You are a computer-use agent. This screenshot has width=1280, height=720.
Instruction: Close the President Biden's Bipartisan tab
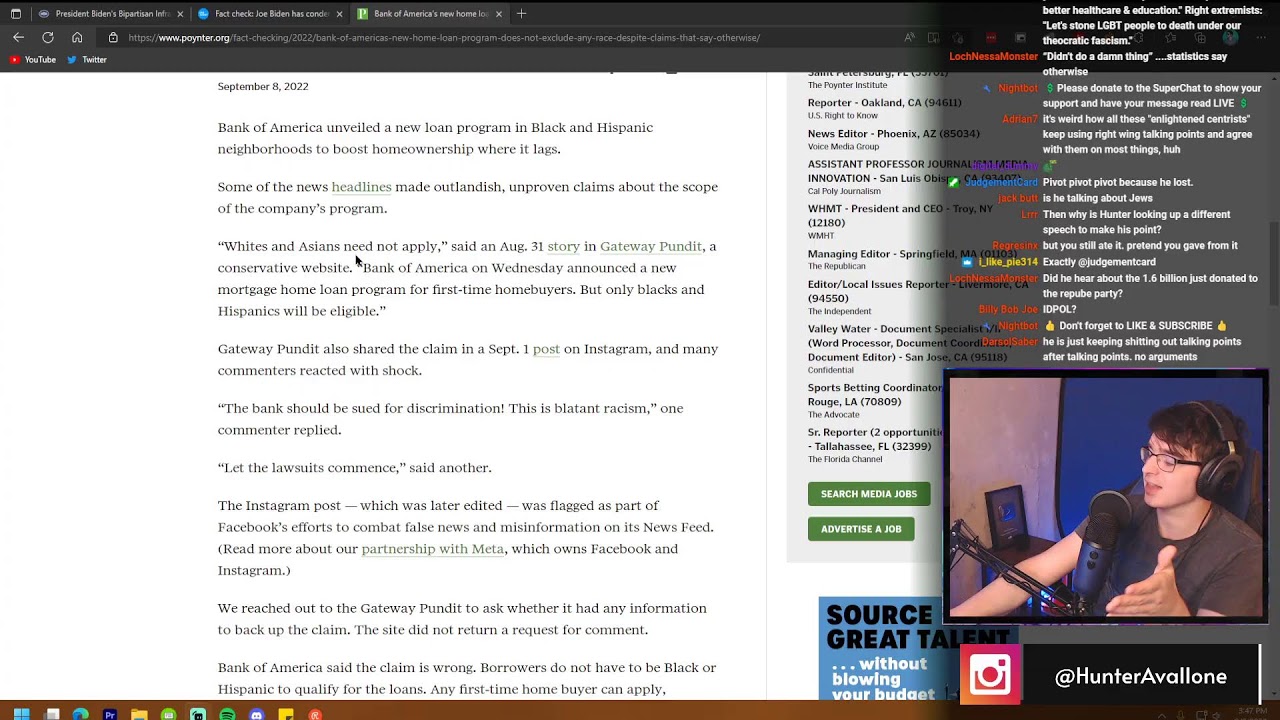click(180, 14)
